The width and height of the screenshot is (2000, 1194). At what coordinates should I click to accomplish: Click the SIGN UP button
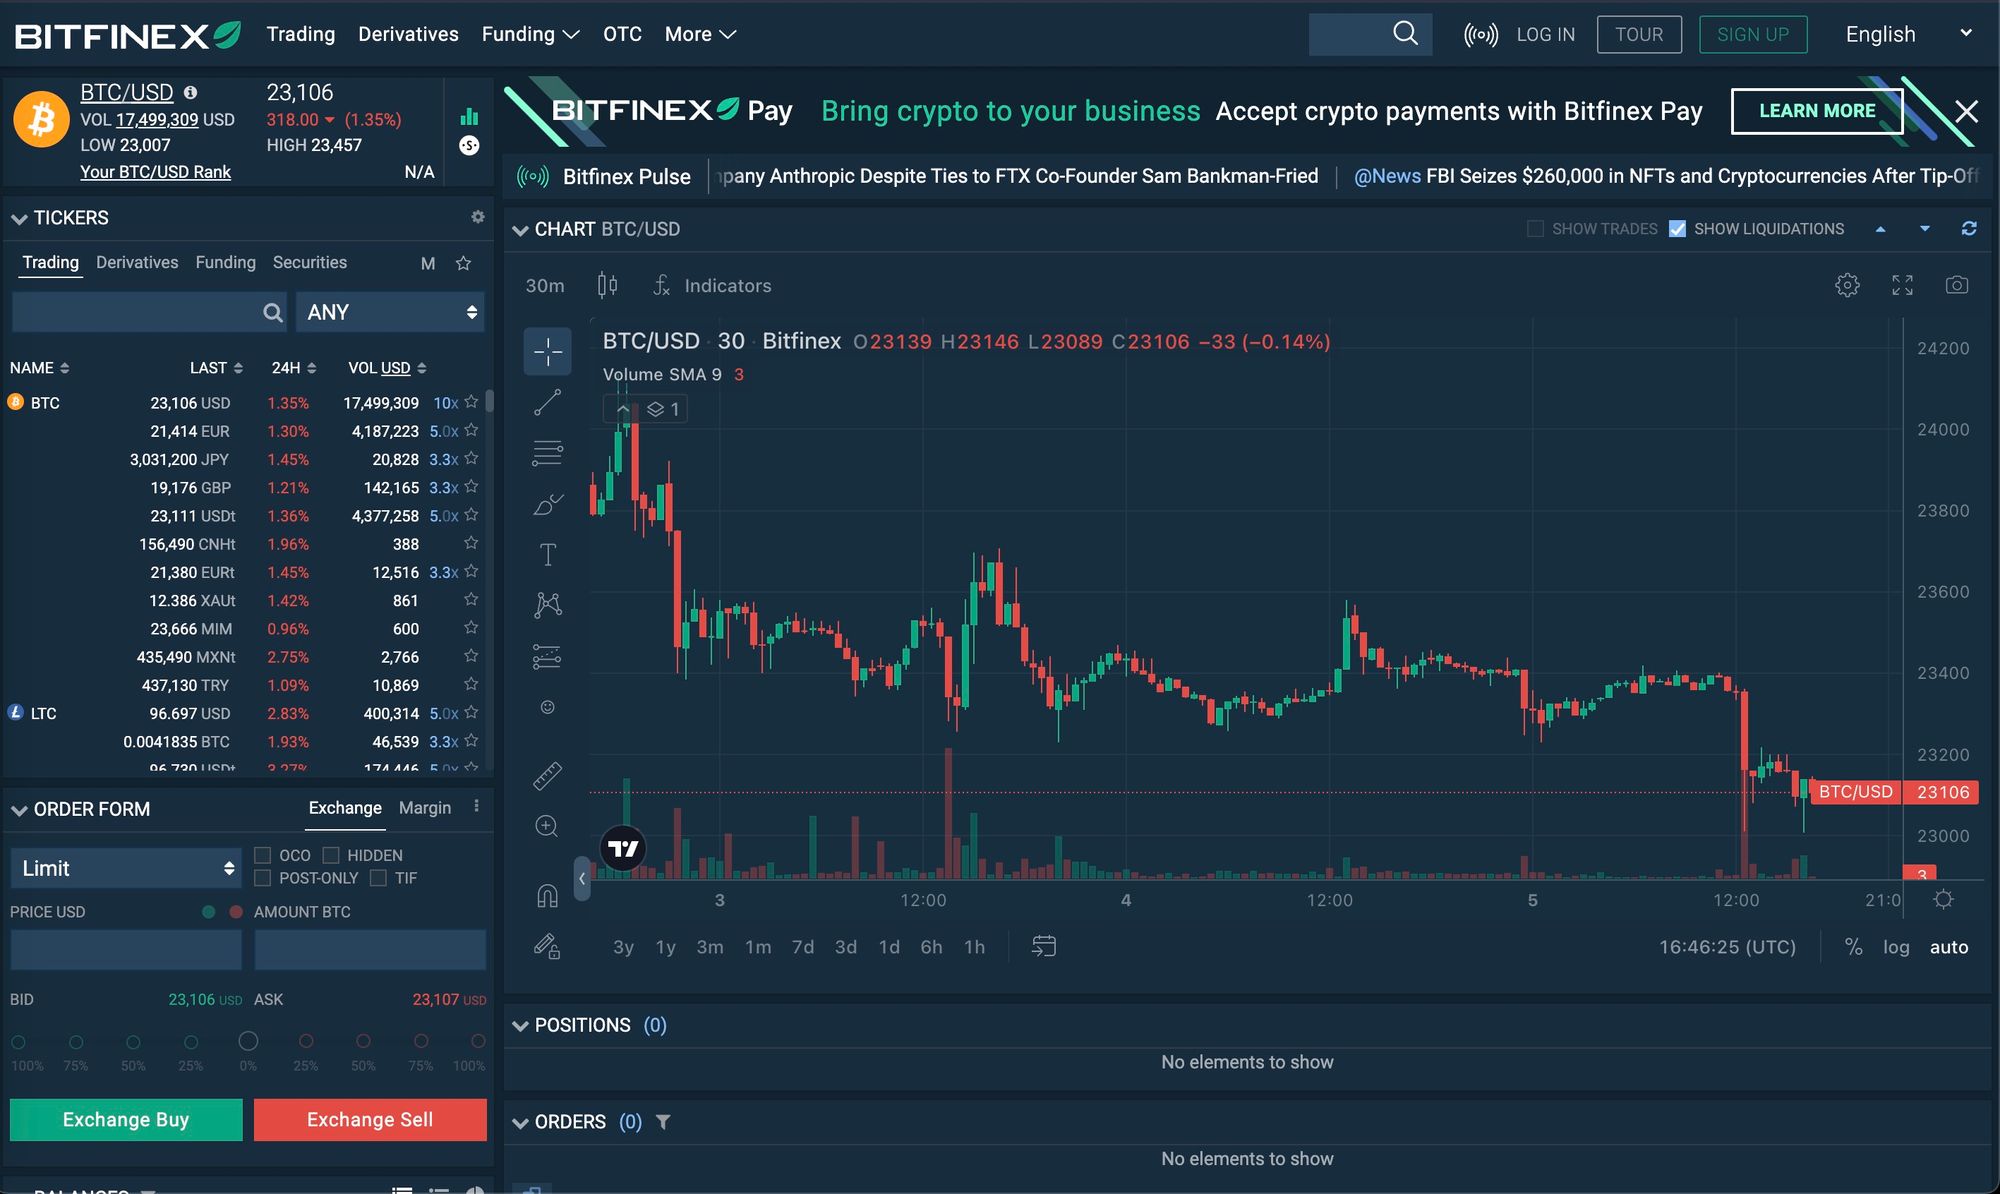tap(1753, 34)
